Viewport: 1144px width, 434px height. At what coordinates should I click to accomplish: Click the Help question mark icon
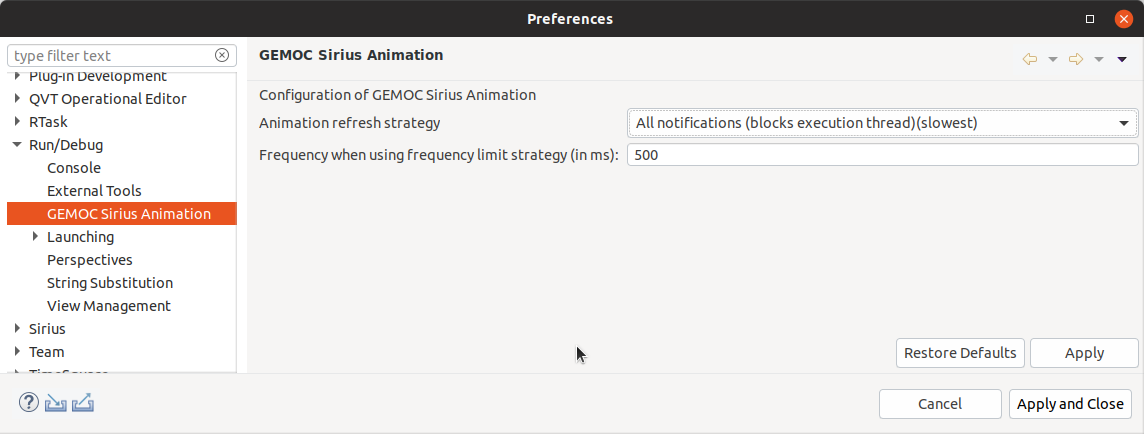[29, 403]
